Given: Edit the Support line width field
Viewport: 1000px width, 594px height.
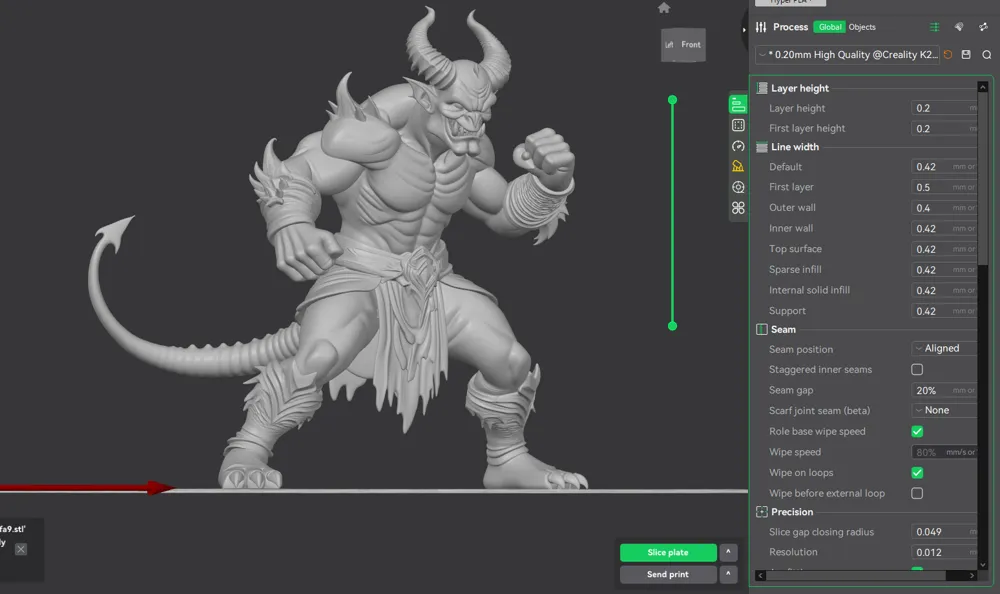Looking at the screenshot, I should point(944,311).
